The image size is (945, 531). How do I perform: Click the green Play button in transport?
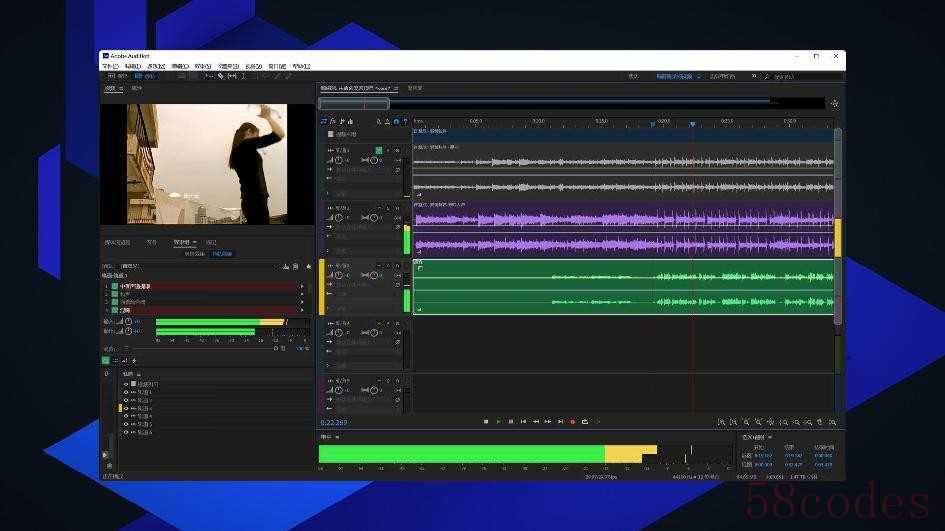pos(498,422)
